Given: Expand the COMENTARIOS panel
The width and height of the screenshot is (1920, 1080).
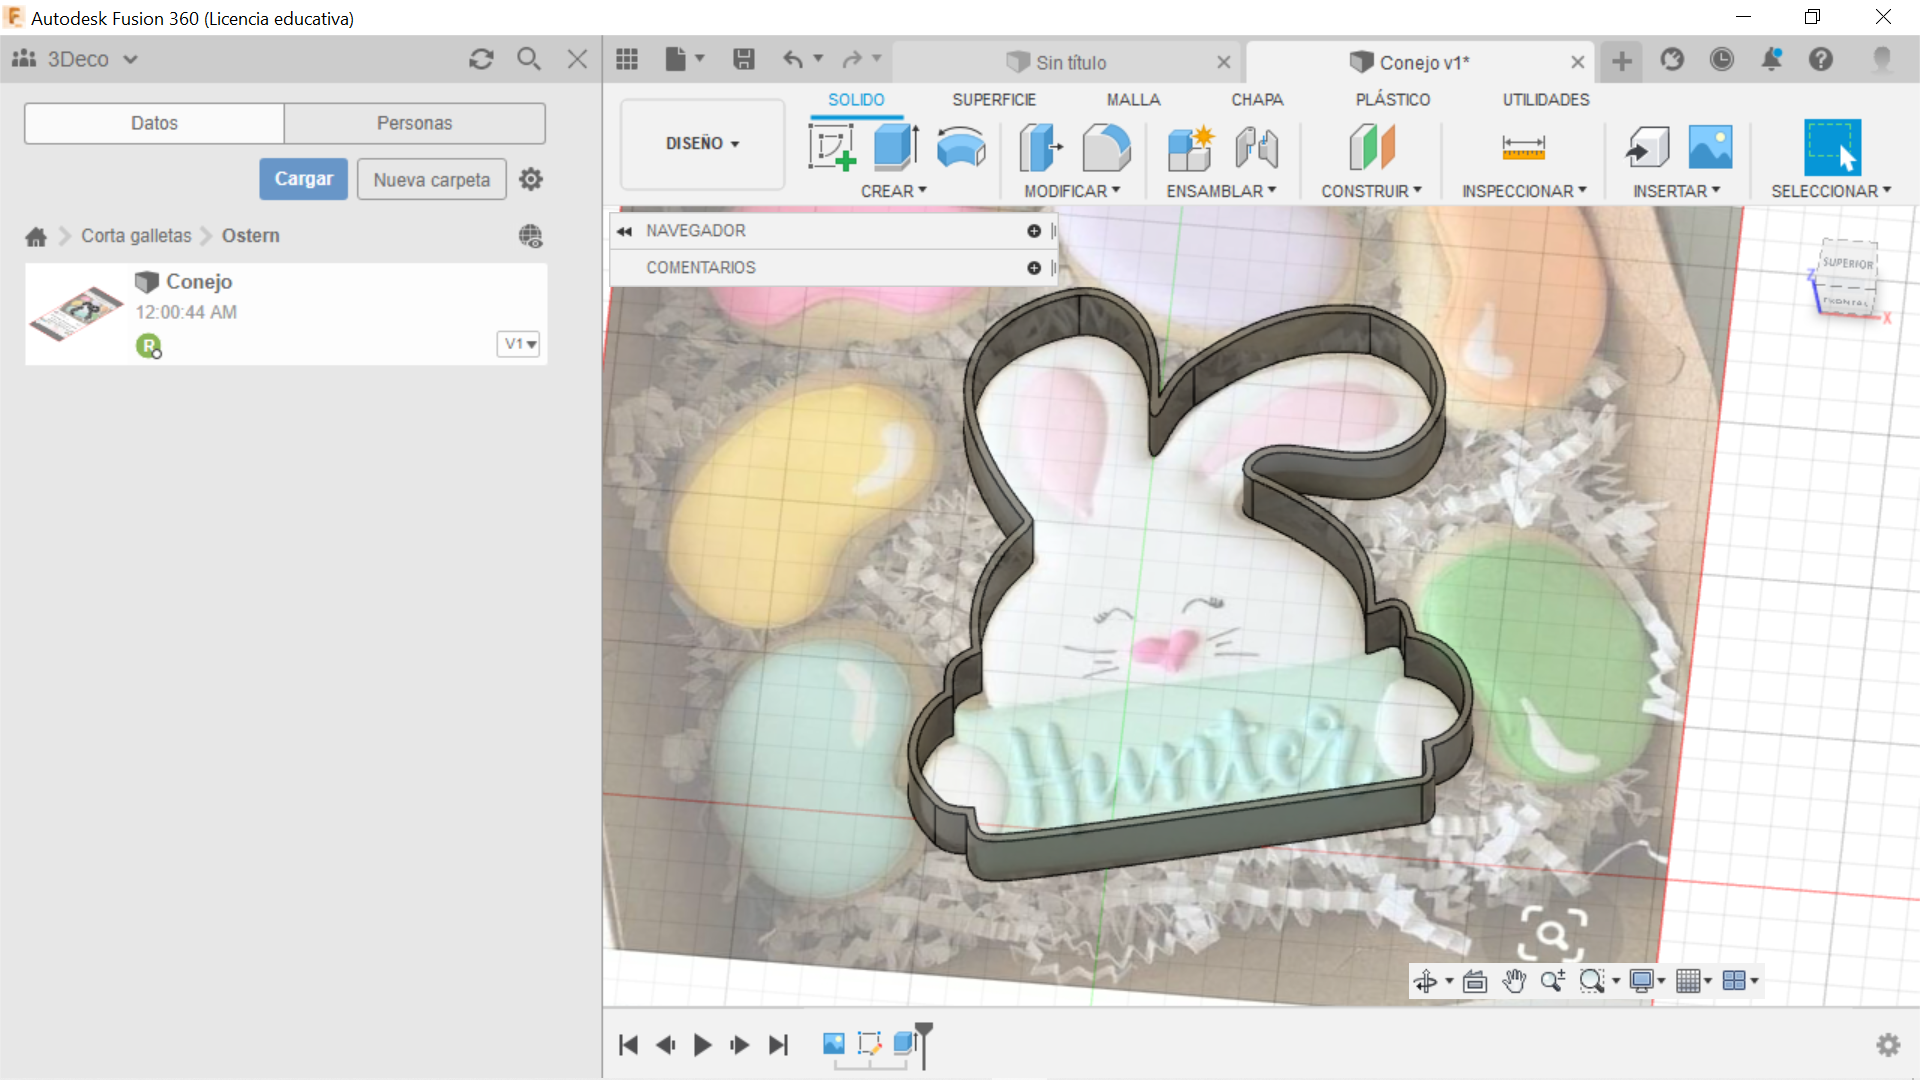Looking at the screenshot, I should 1034,268.
